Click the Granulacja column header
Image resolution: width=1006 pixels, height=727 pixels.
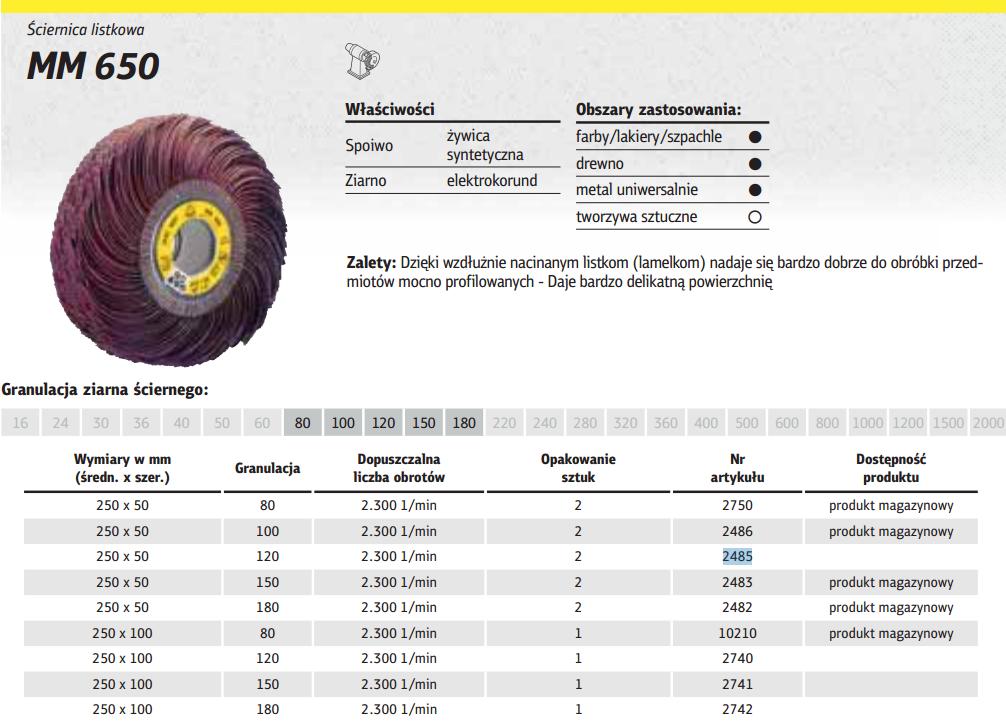click(268, 468)
